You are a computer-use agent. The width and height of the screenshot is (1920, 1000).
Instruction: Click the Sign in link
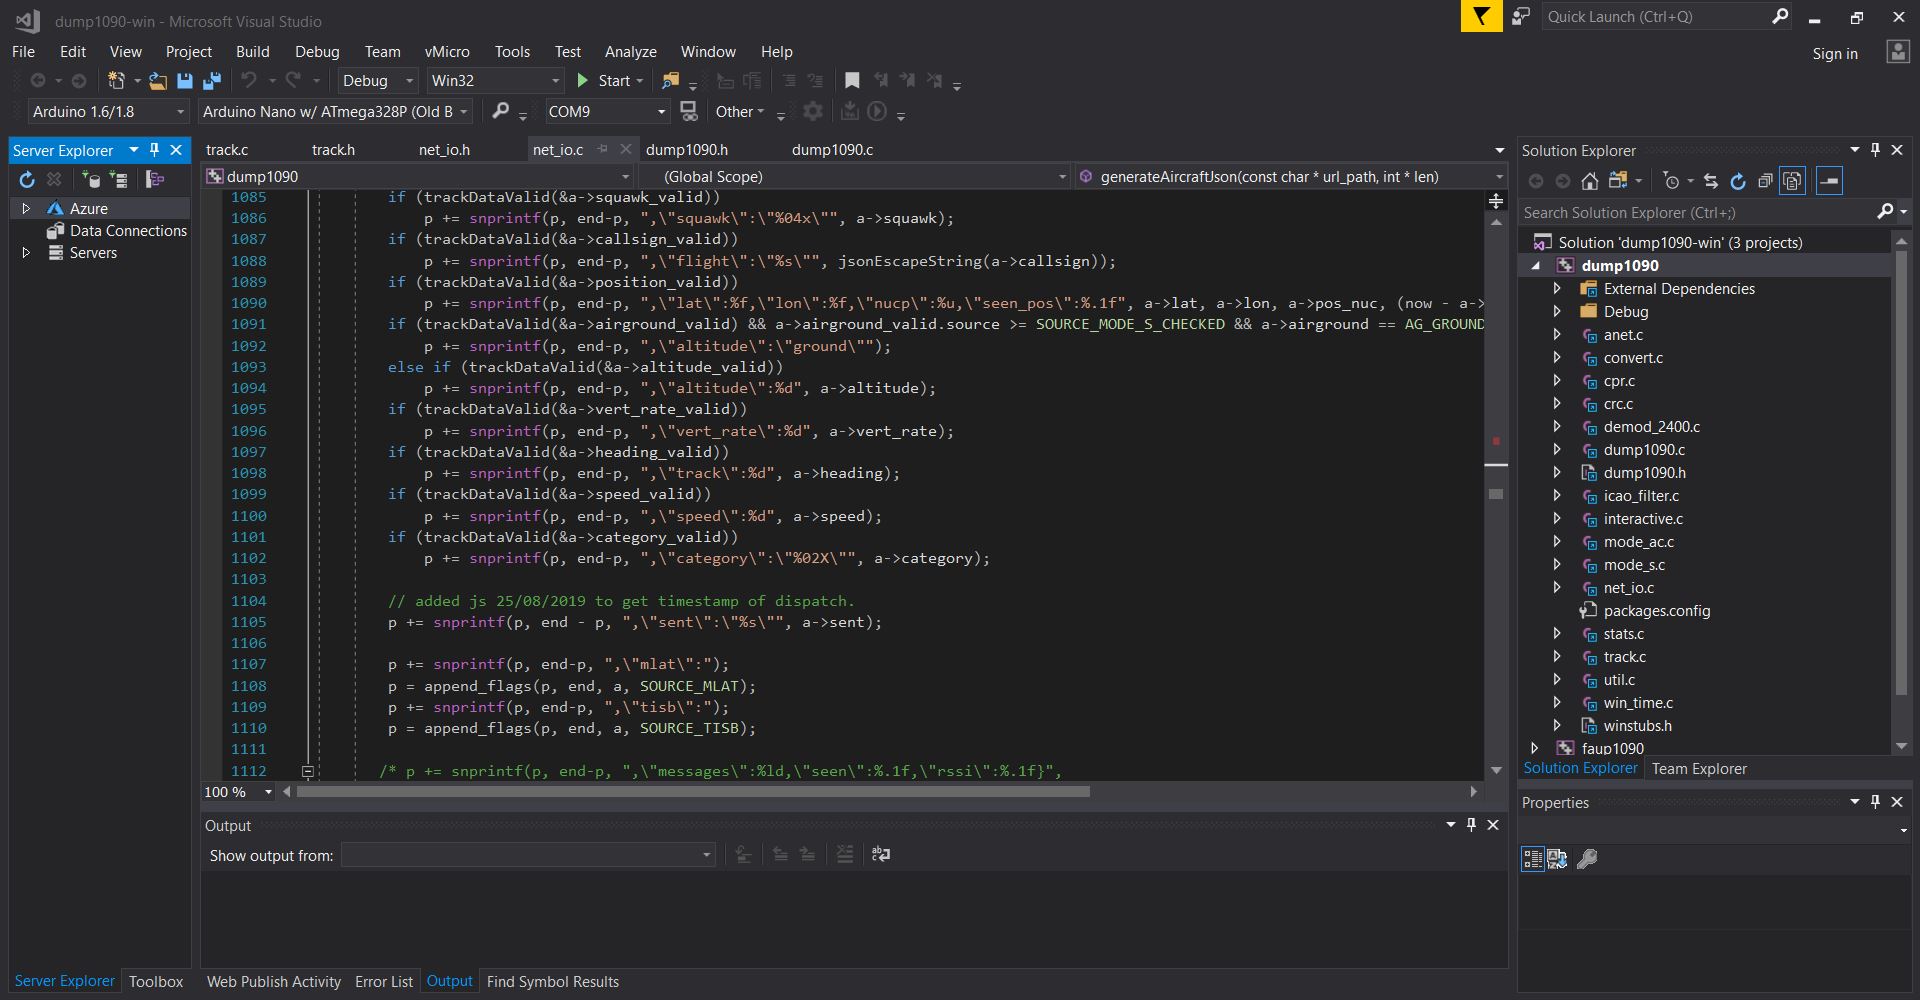click(1835, 54)
